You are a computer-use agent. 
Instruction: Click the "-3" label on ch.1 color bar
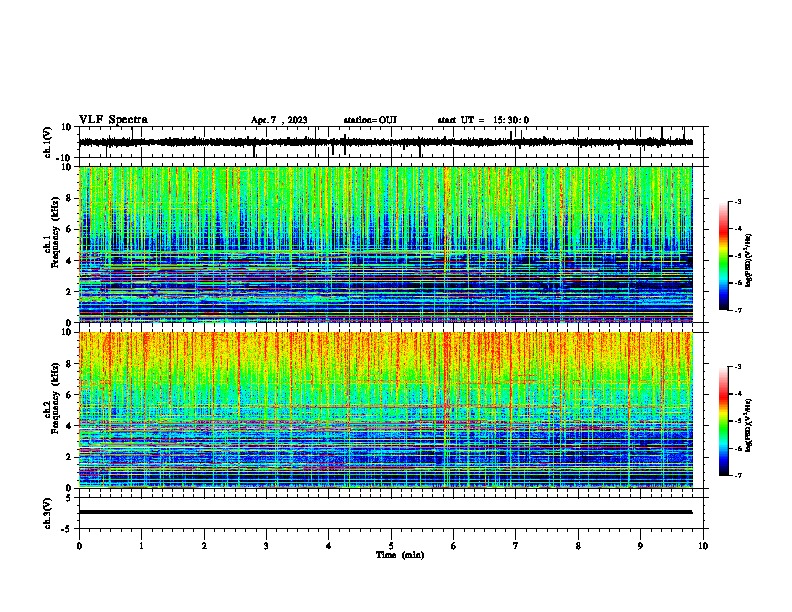click(738, 202)
